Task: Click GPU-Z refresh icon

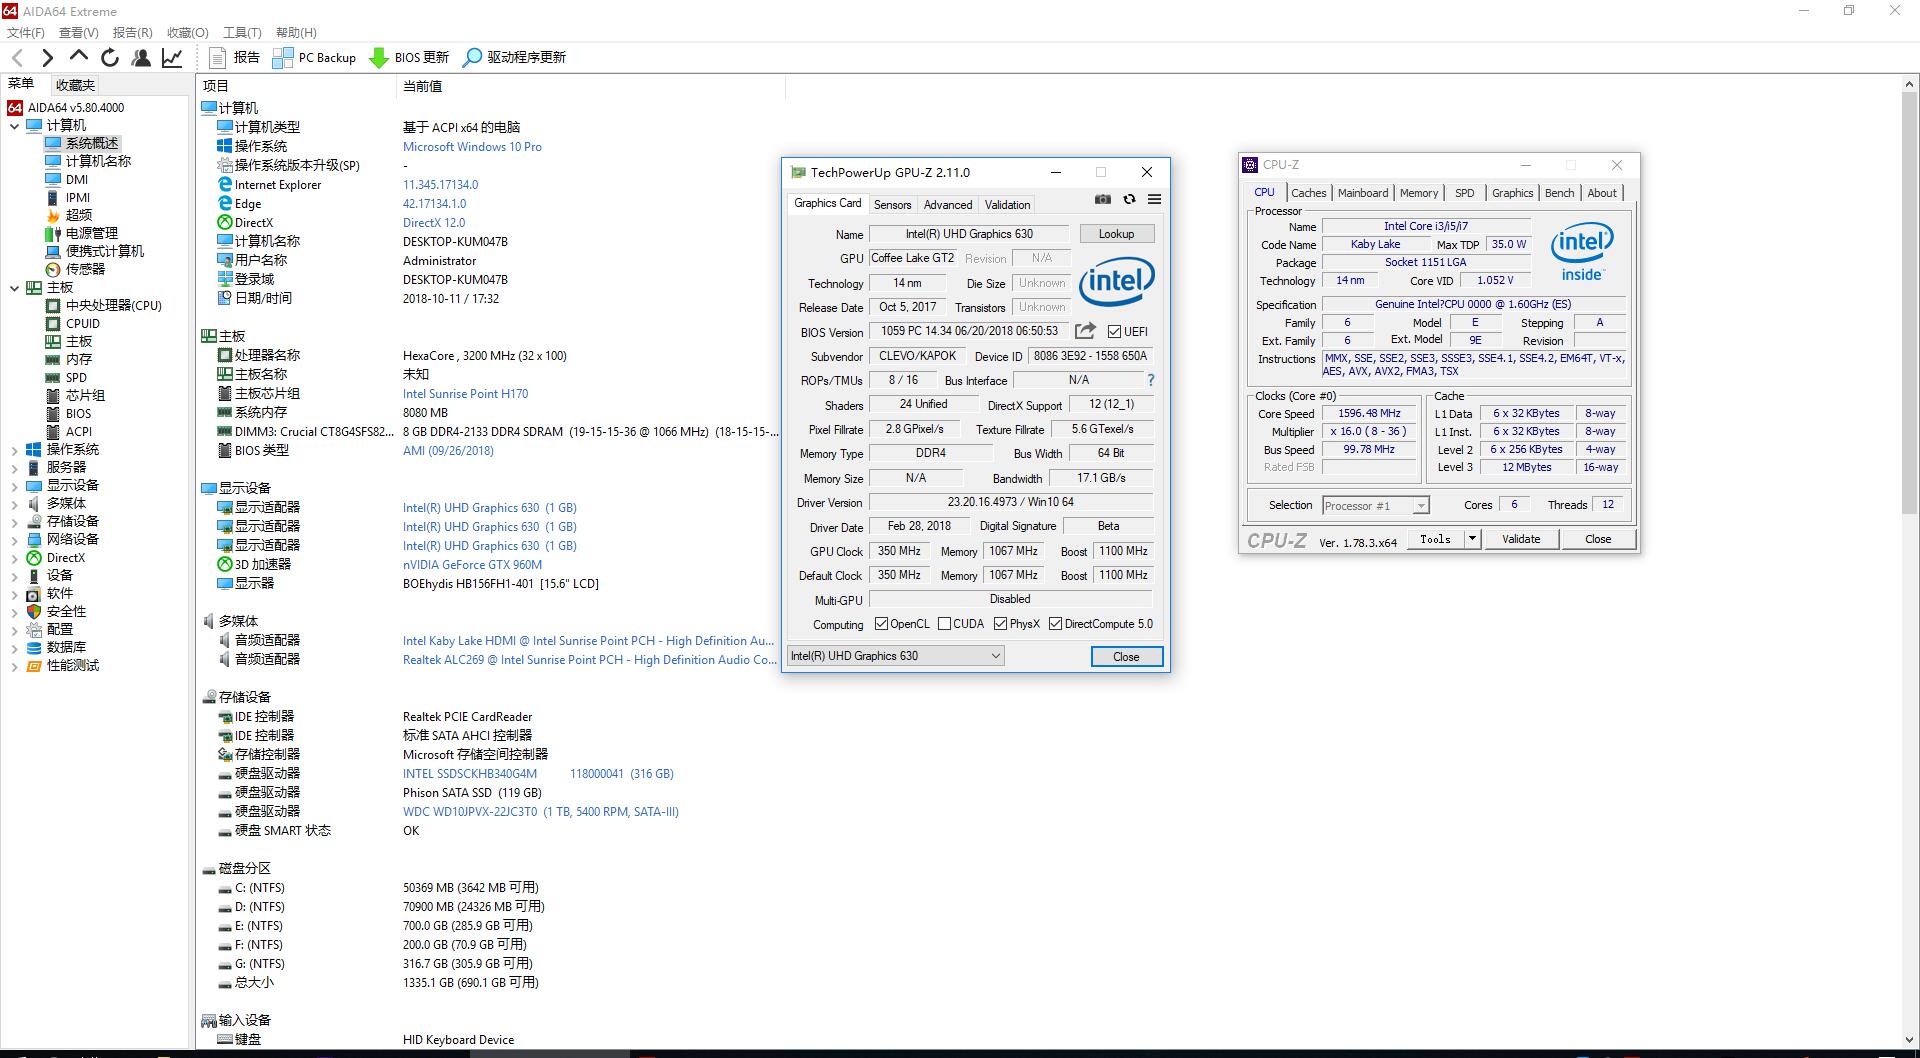Action: click(1129, 200)
